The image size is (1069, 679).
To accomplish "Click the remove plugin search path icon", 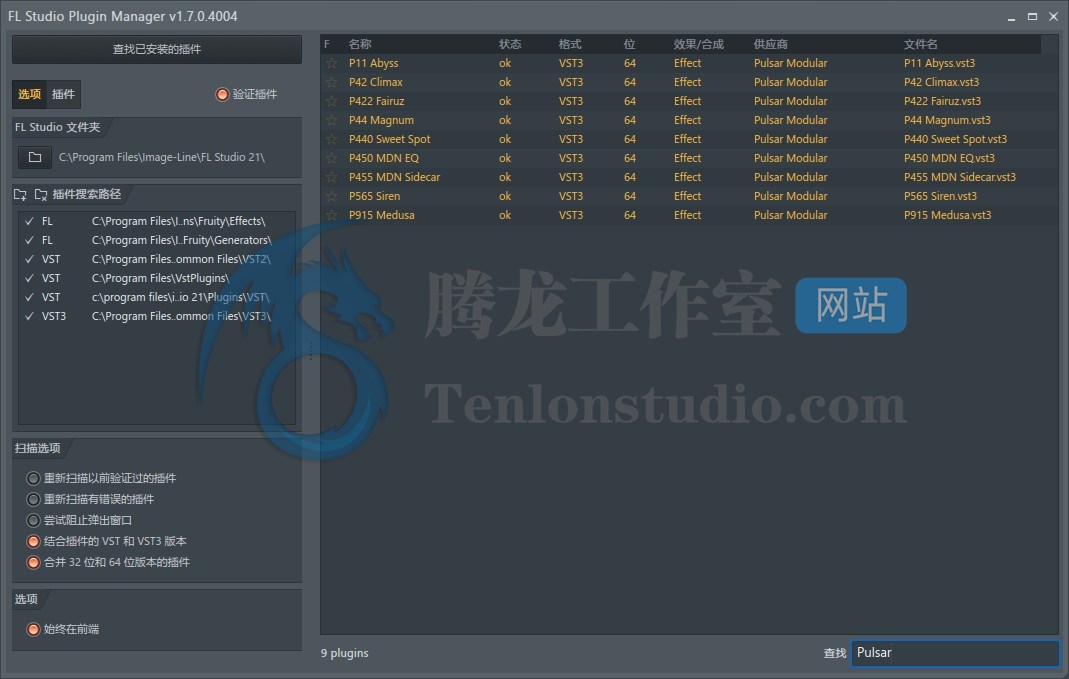I will click(x=41, y=195).
